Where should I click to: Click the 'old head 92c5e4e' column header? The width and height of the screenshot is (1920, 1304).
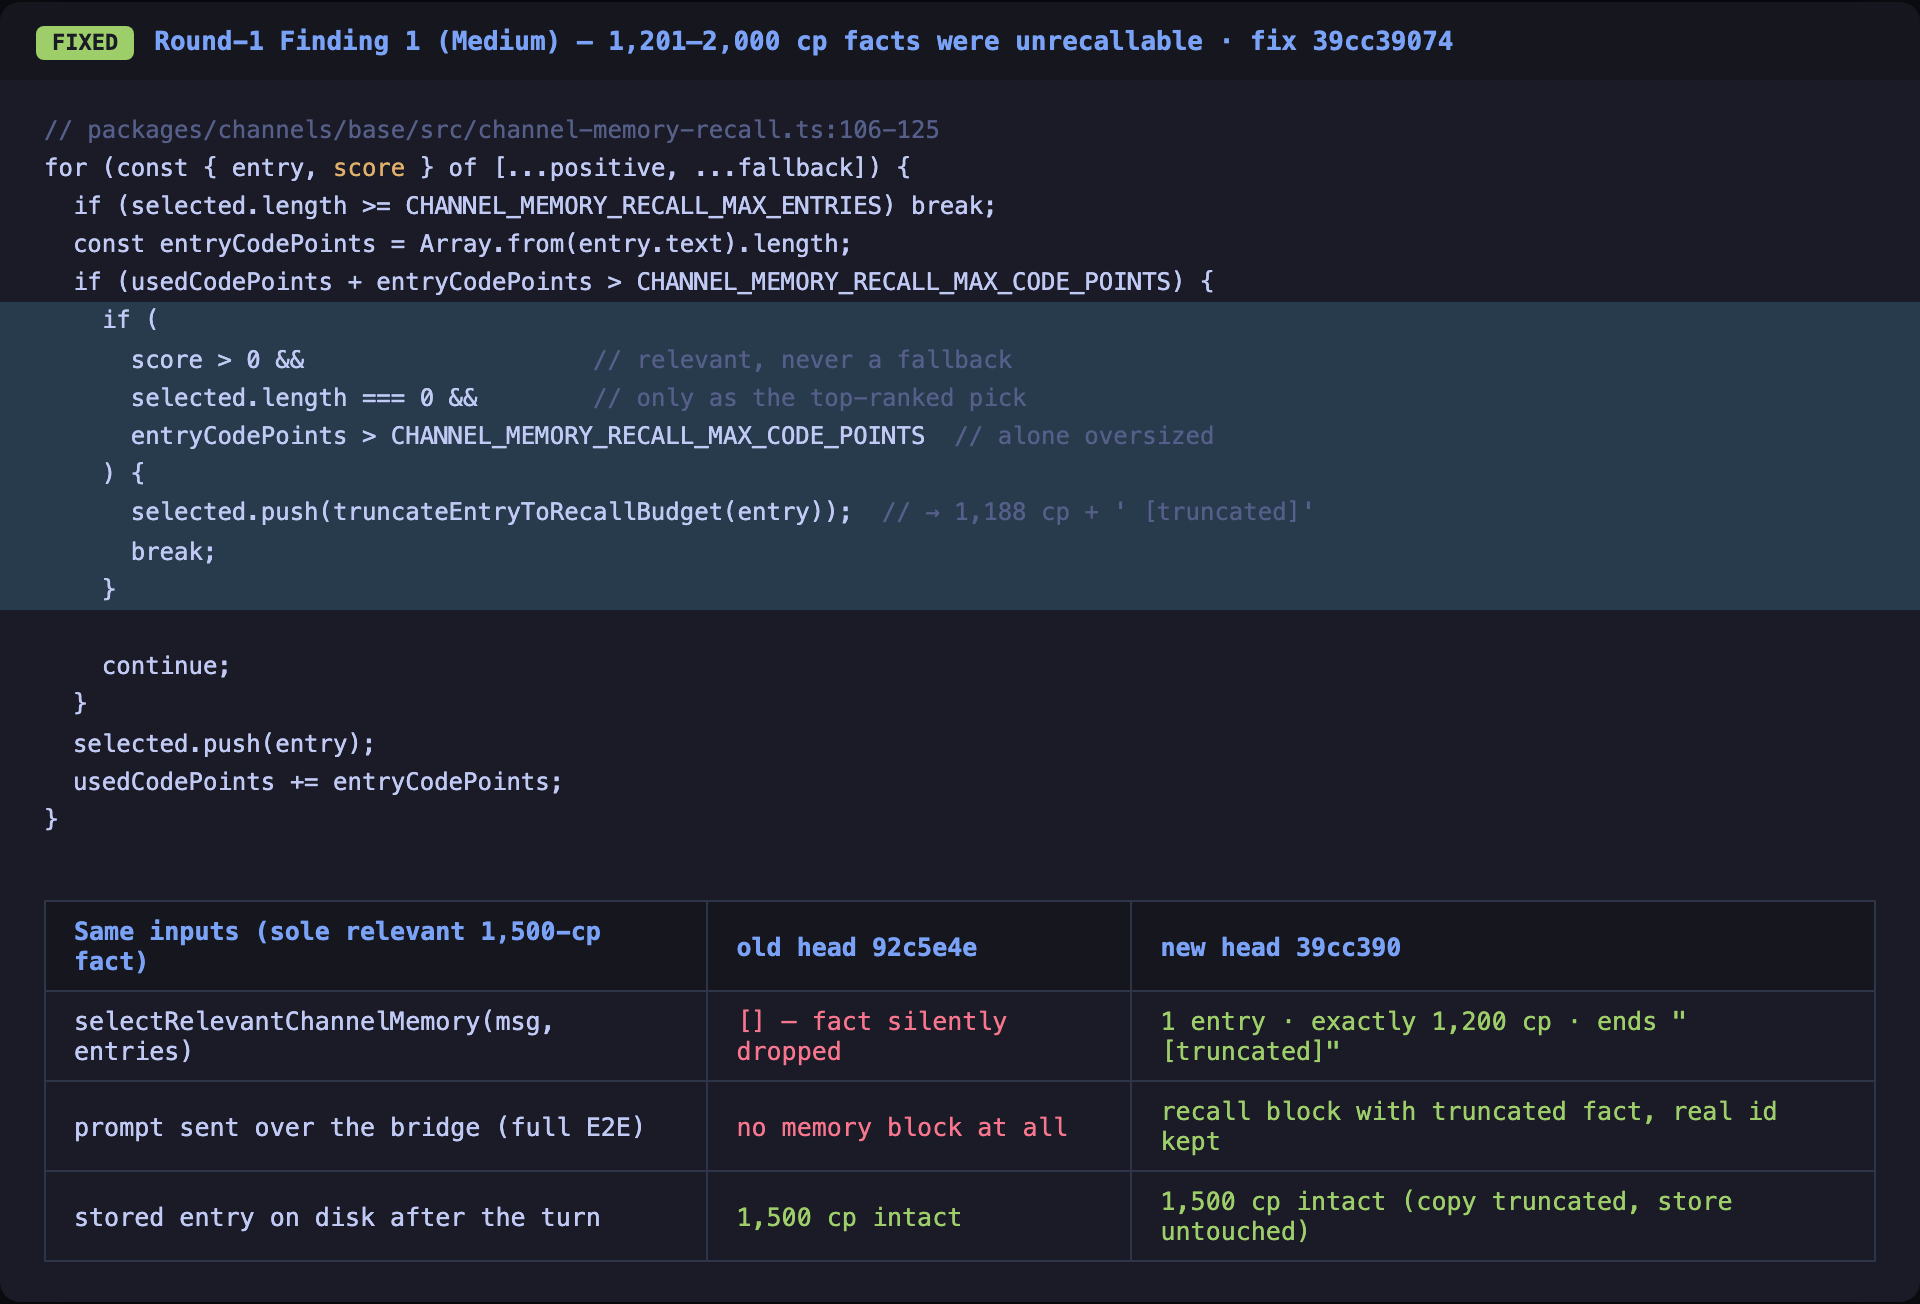919,946
